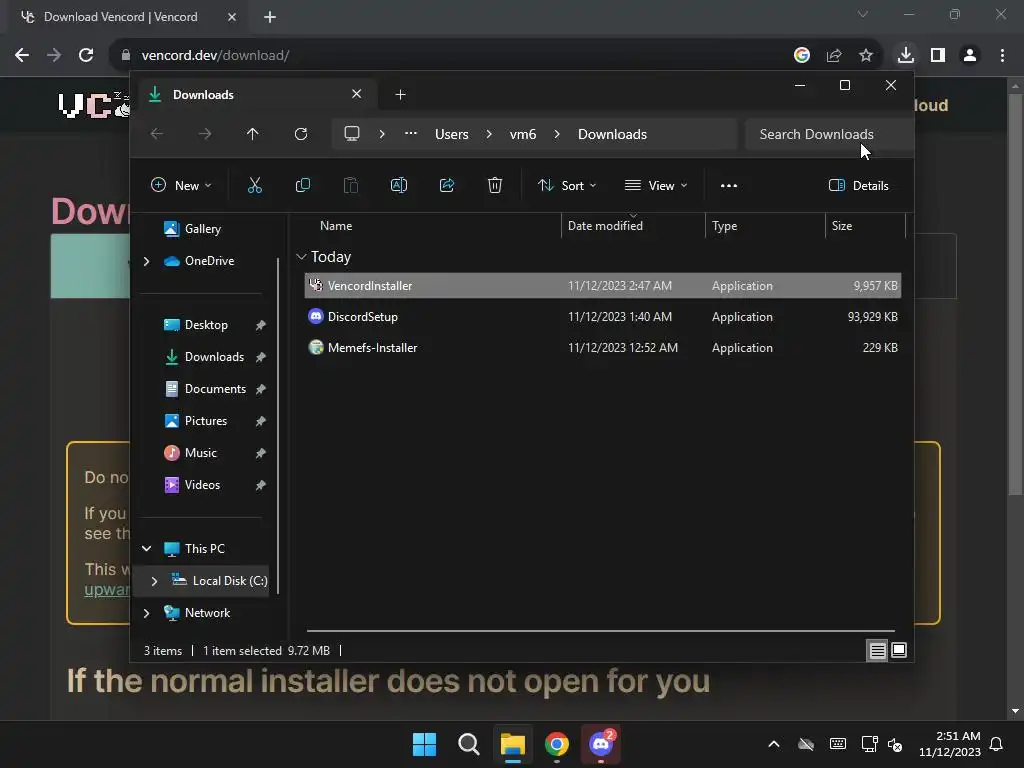1024x768 pixels.
Task: Open a new Chrome tab
Action: click(270, 17)
